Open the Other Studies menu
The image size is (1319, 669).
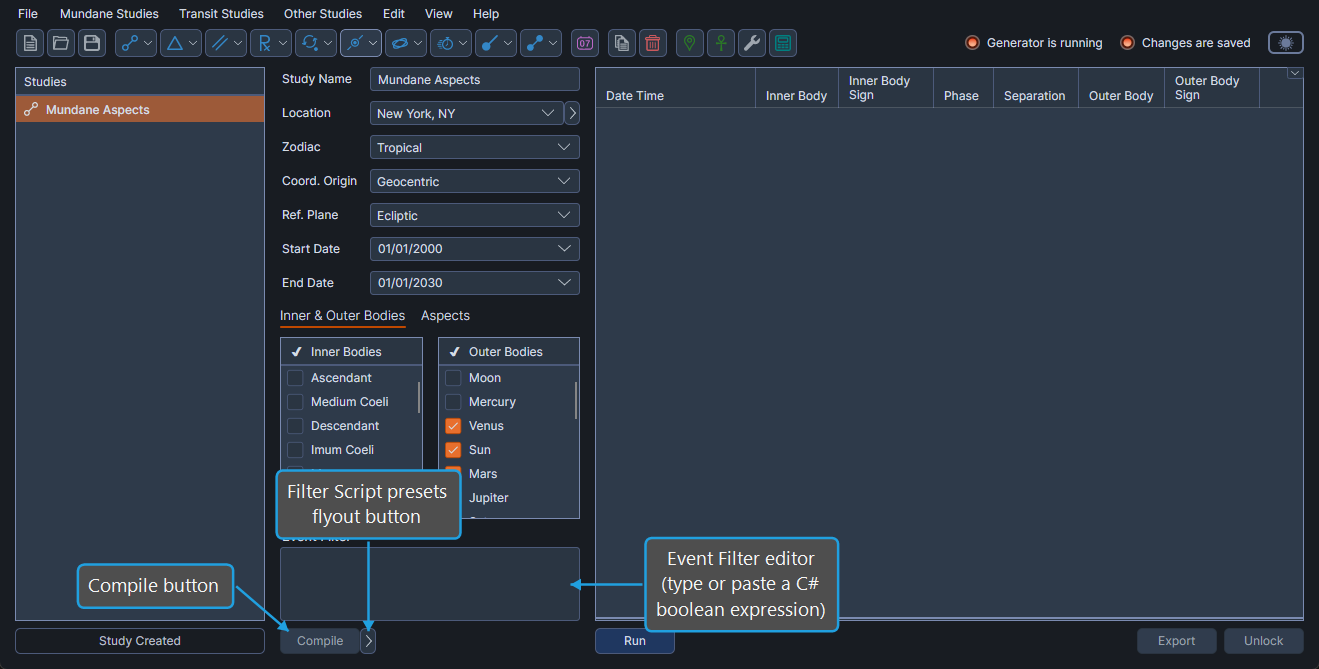[x=323, y=14]
